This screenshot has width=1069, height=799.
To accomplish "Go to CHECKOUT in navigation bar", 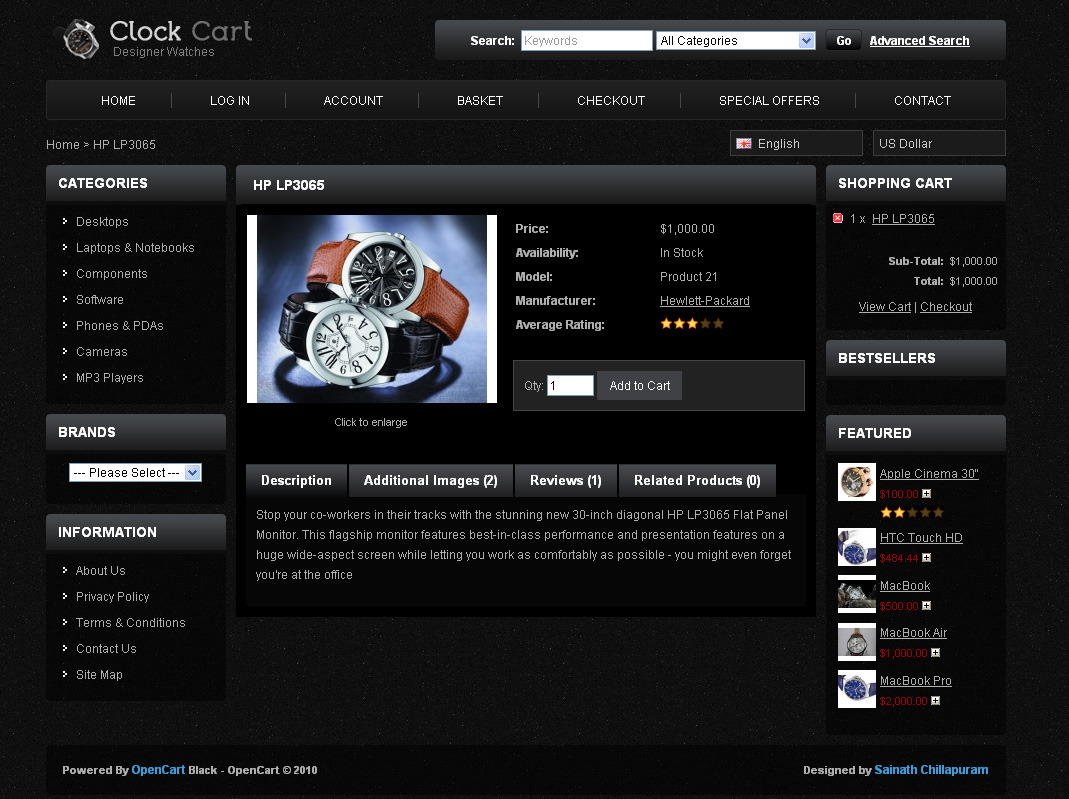I will [x=611, y=101].
